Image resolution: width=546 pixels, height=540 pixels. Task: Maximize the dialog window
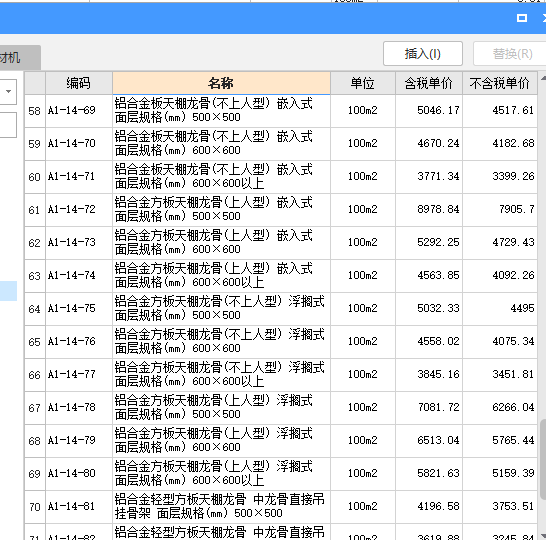pyautogui.click(x=522, y=18)
